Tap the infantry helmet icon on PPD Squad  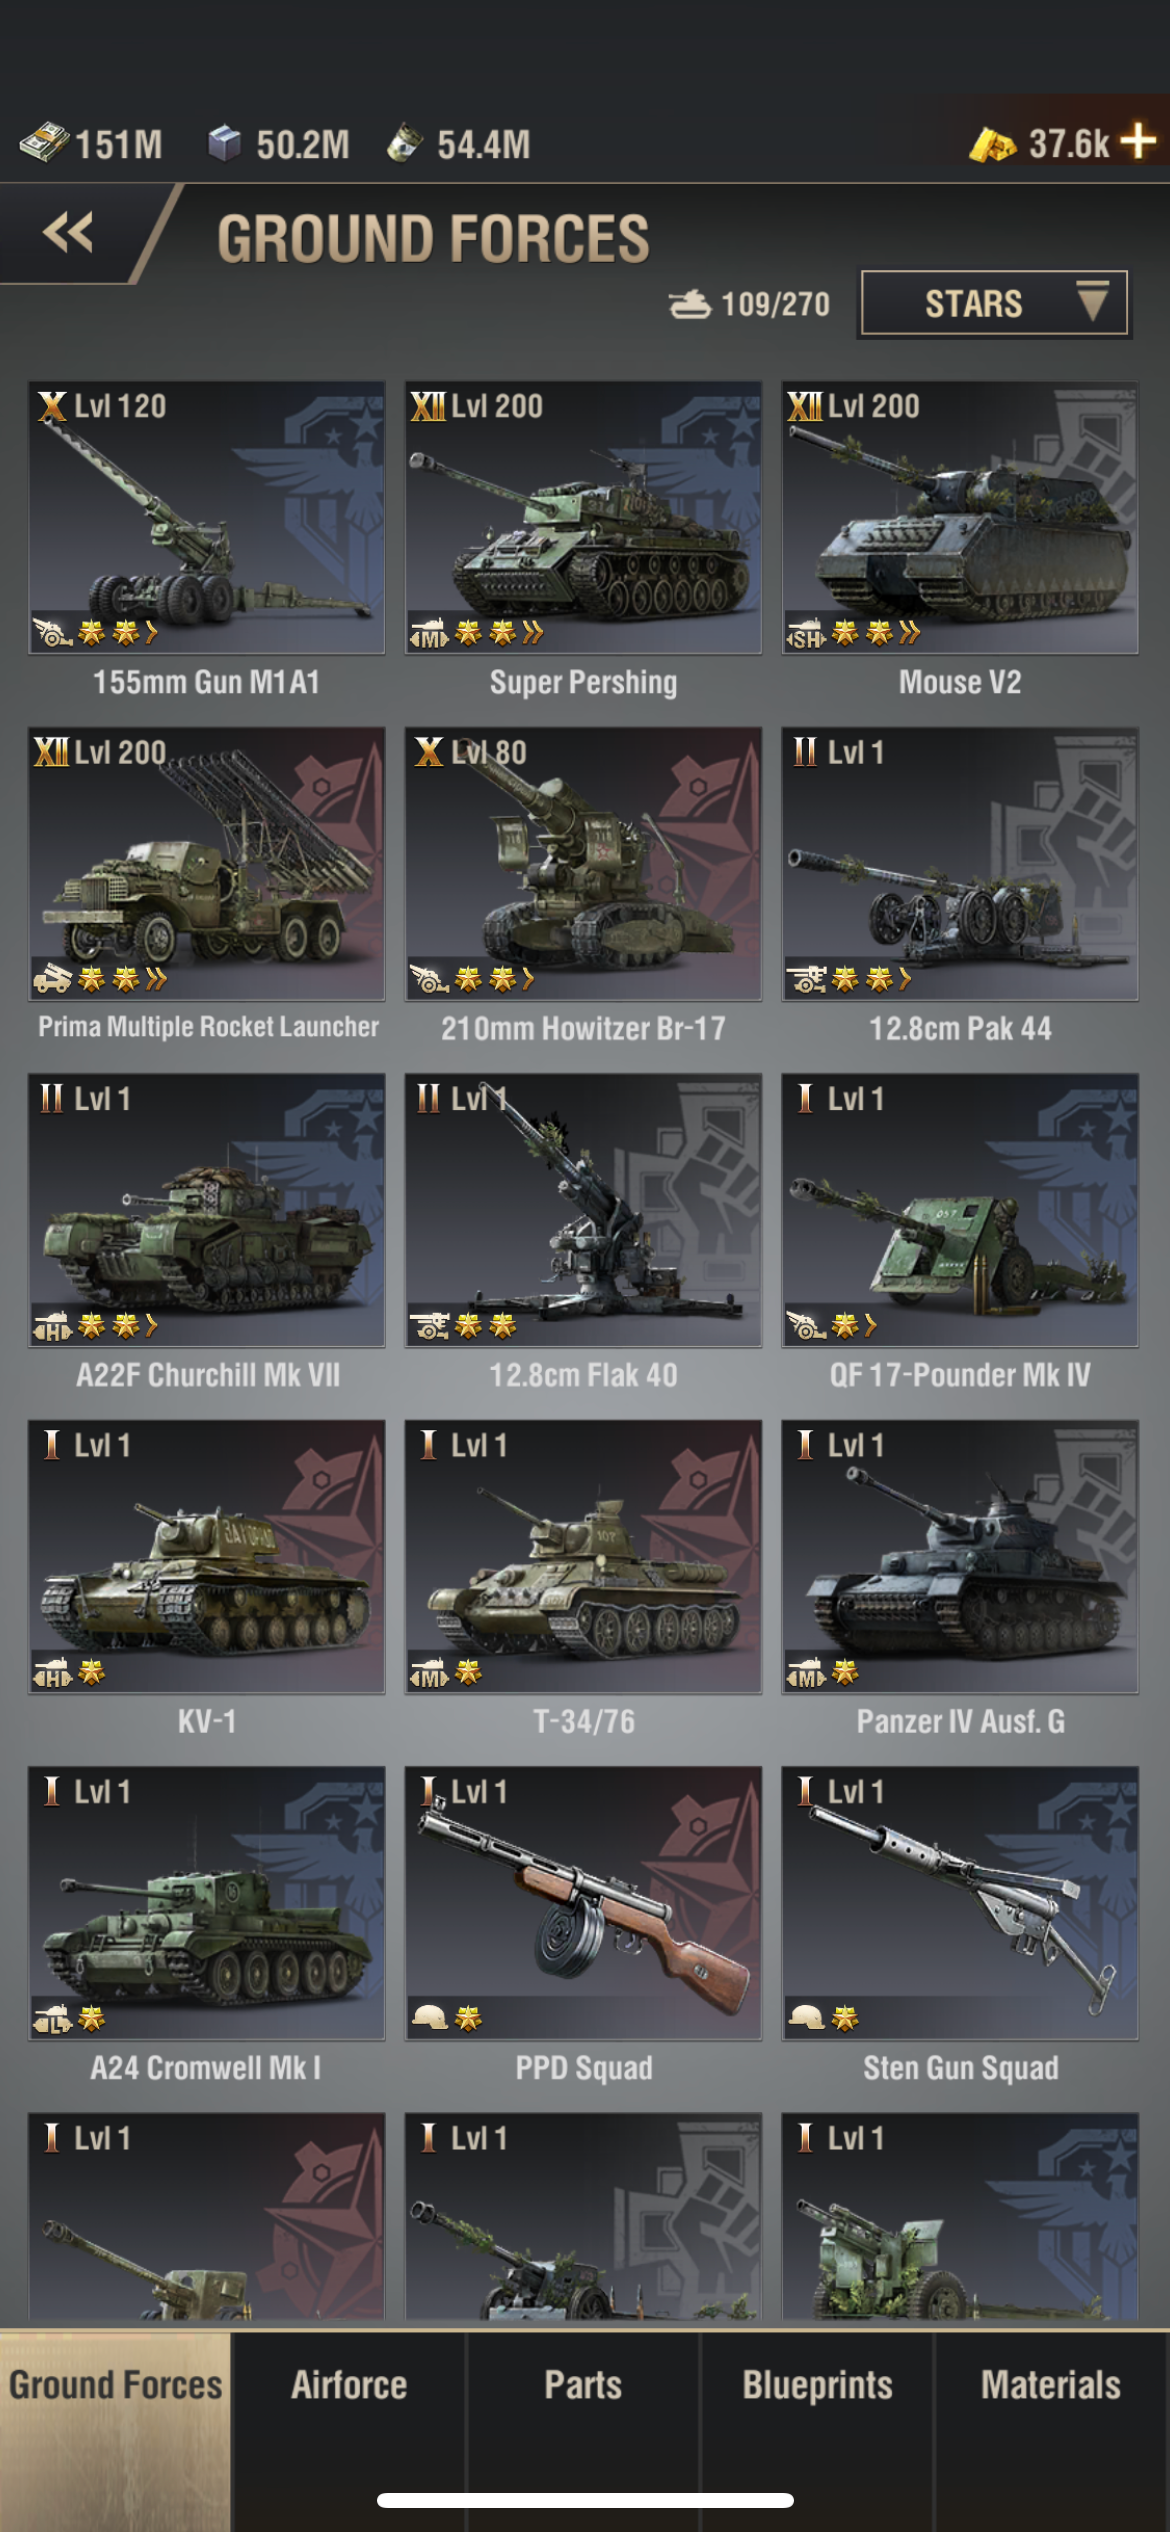click(x=429, y=2018)
